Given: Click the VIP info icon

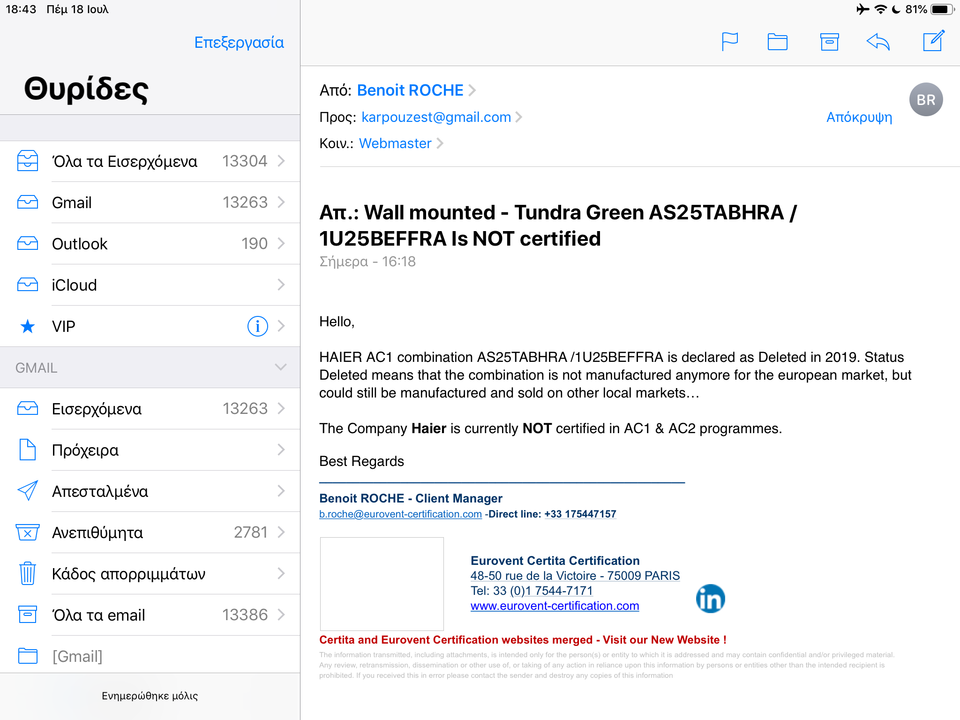Looking at the screenshot, I should [x=257, y=326].
